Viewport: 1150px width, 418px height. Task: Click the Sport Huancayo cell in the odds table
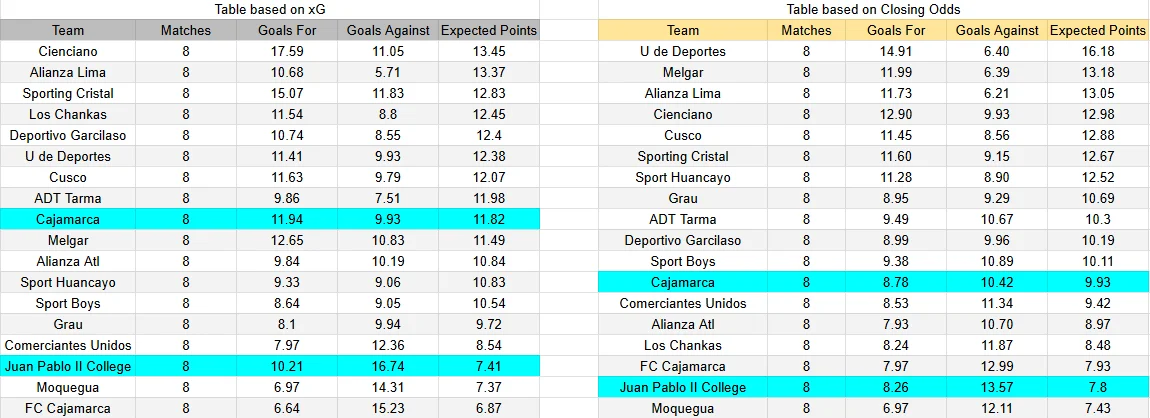(683, 177)
